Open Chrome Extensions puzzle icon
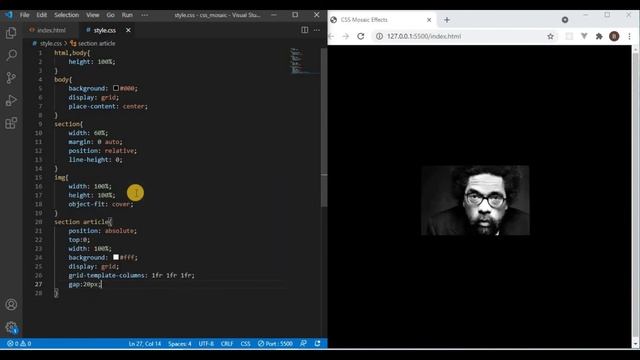 pyautogui.click(x=599, y=36)
